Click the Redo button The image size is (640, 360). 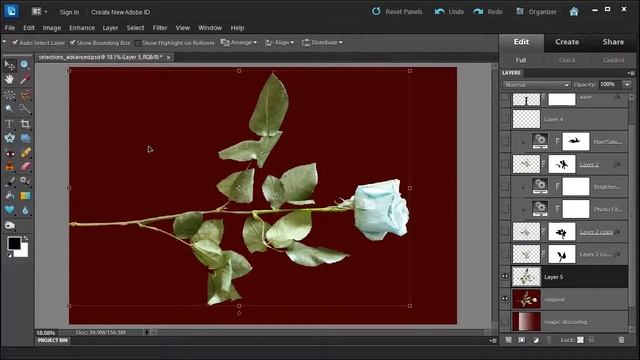pos(488,12)
